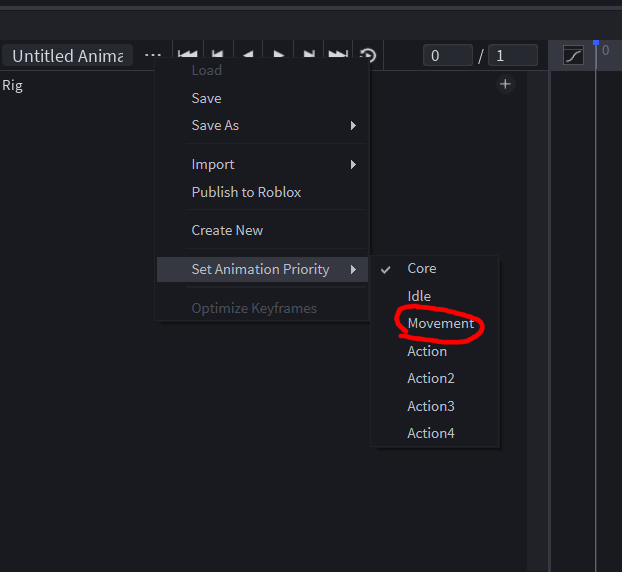Go to previous keyframe button
Image resolution: width=622 pixels, height=572 pixels.
click(218, 55)
